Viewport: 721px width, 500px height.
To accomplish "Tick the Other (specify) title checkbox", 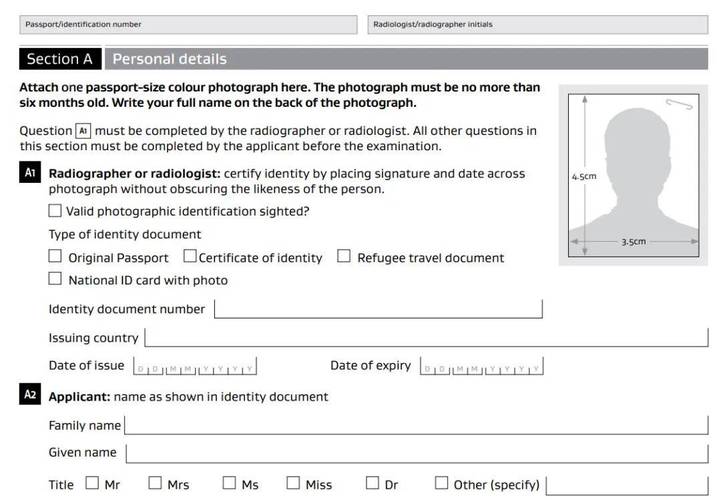I will (442, 484).
